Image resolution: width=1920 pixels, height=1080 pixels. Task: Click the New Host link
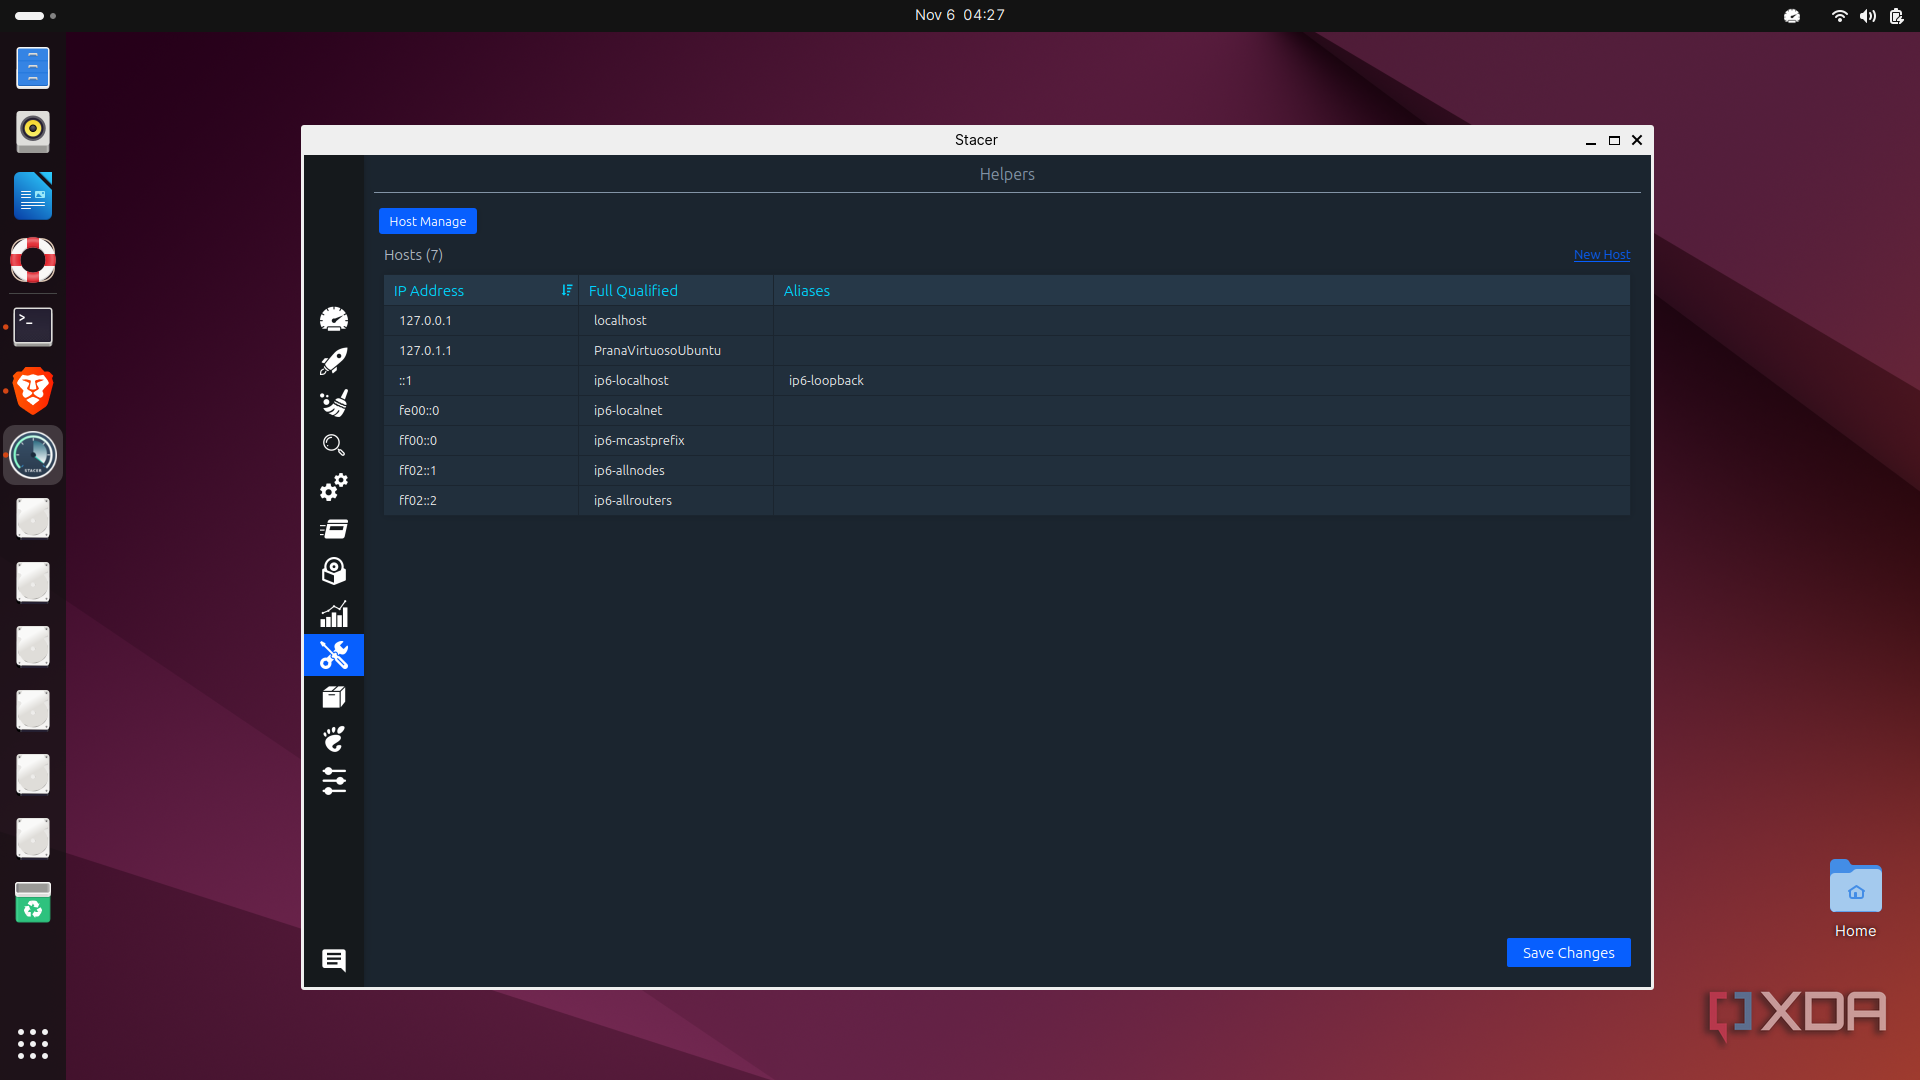(x=1602, y=254)
